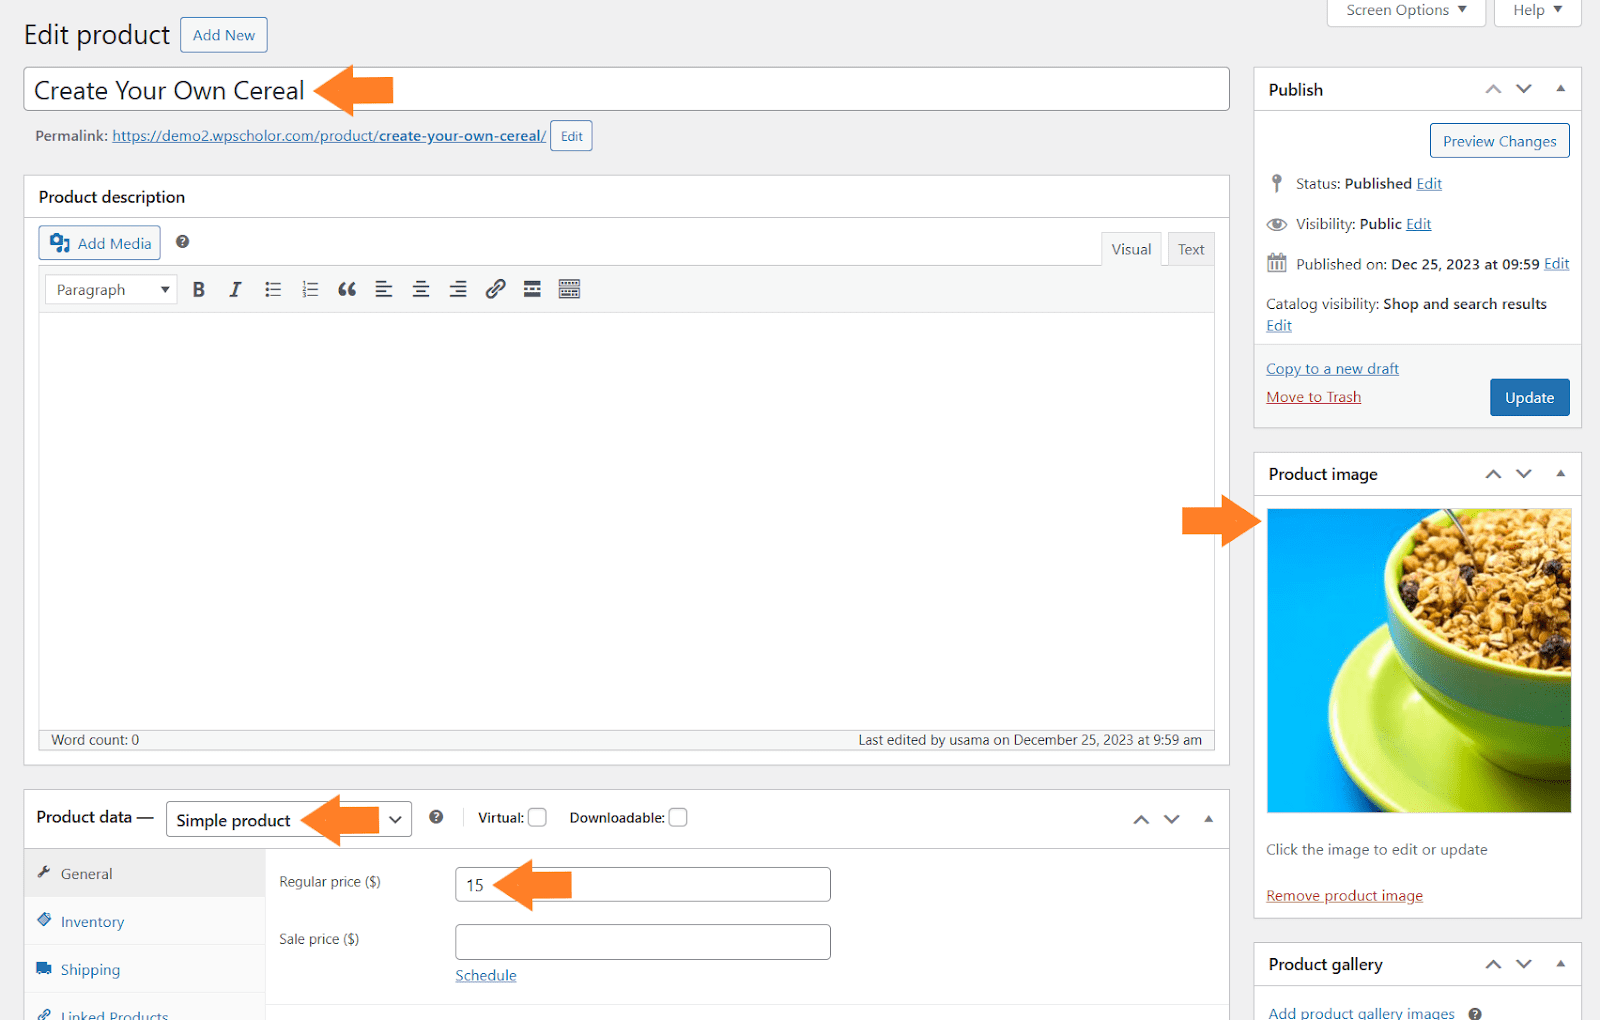
Task: Move Product data panel up
Action: [x=1141, y=819]
